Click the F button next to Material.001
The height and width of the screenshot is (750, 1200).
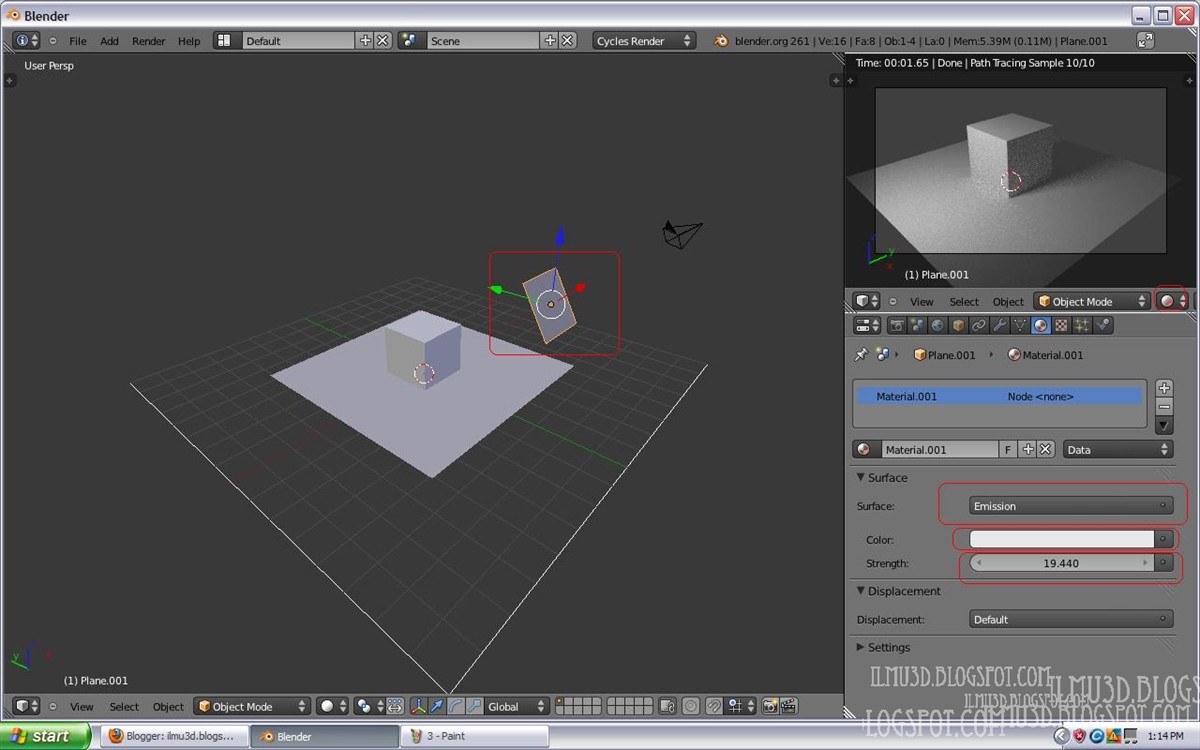[x=1007, y=448]
